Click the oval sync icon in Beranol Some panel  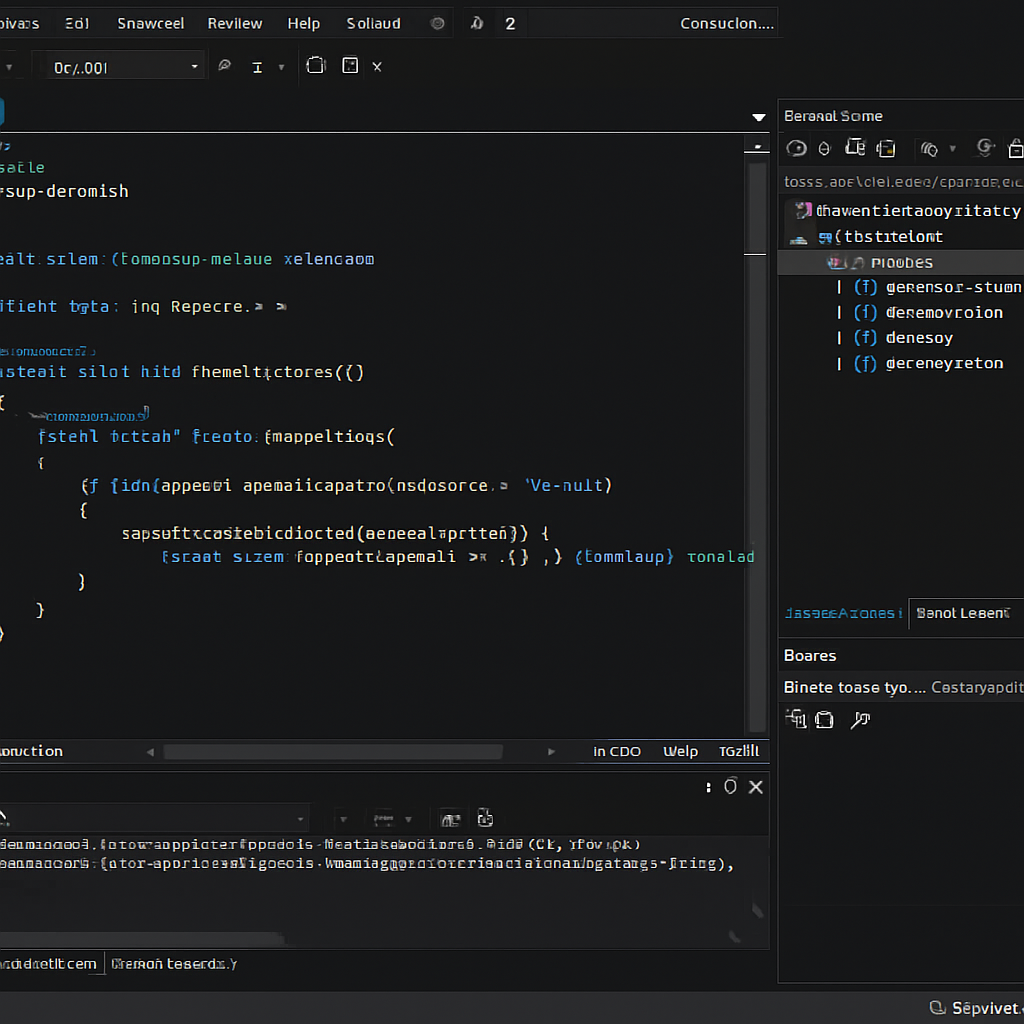(796, 149)
